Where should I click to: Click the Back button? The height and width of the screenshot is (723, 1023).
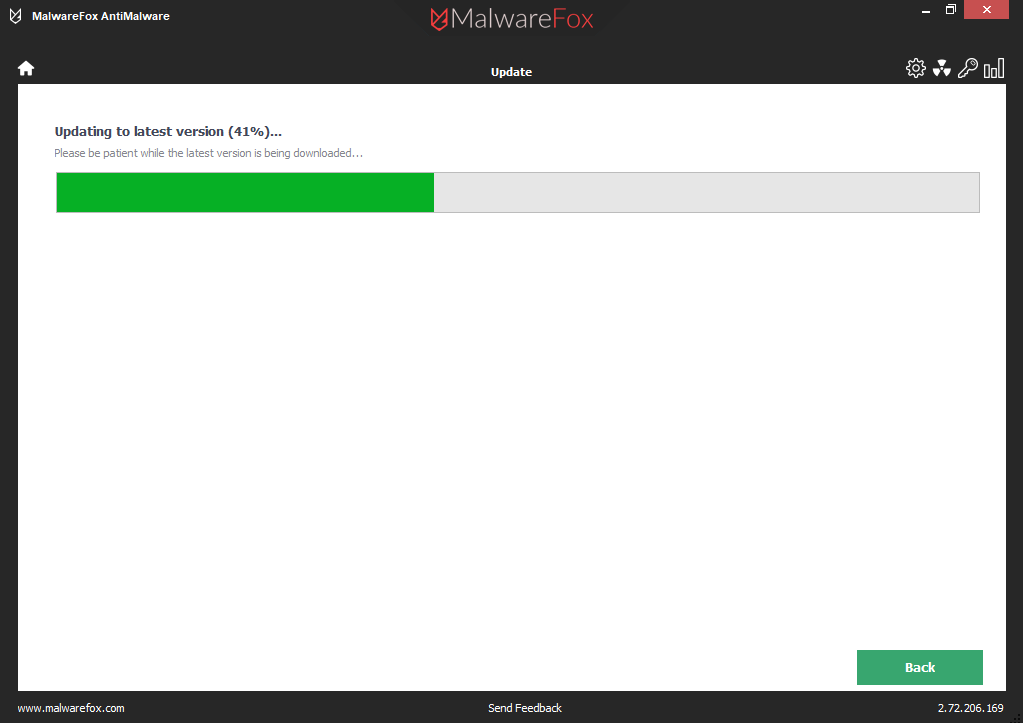(x=919, y=667)
